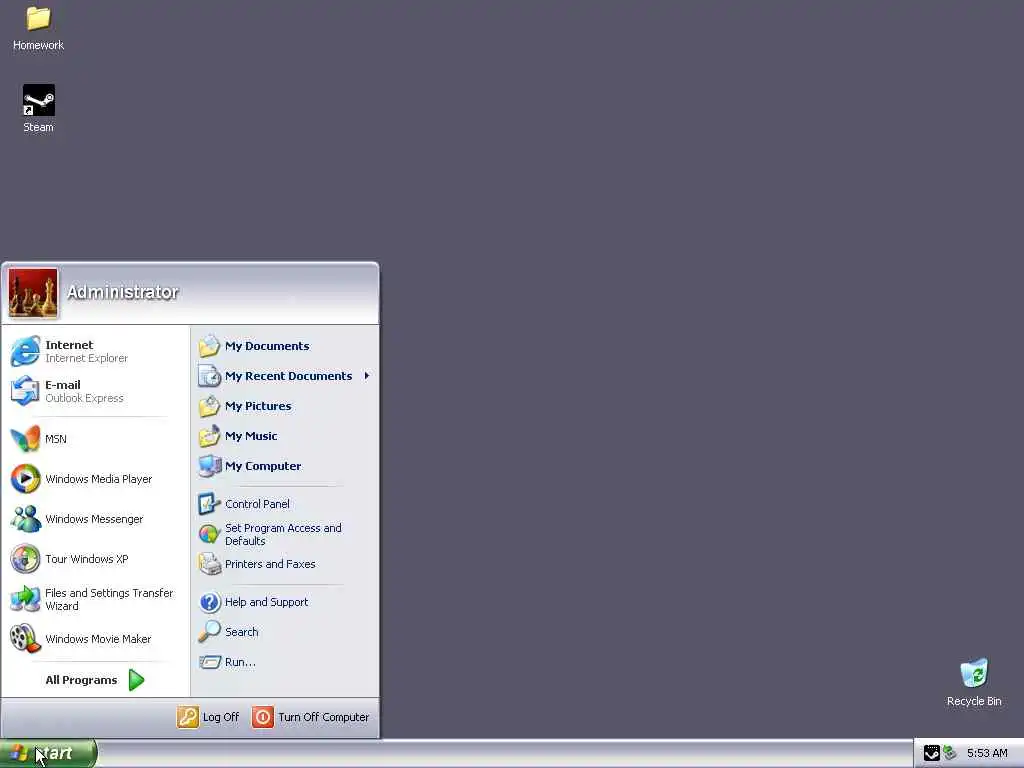Click the Tour Windows XP icon
The height and width of the screenshot is (768, 1024).
click(x=25, y=559)
